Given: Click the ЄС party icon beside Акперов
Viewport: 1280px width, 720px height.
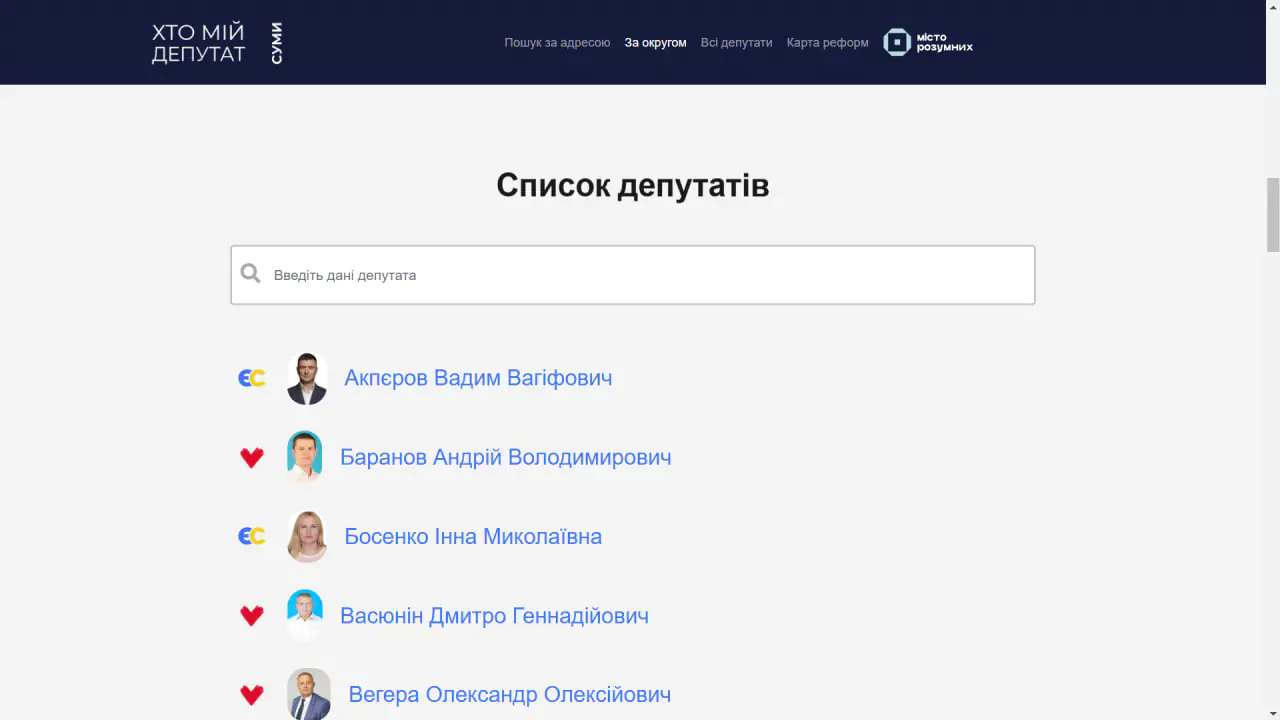Looking at the screenshot, I should tap(252, 378).
